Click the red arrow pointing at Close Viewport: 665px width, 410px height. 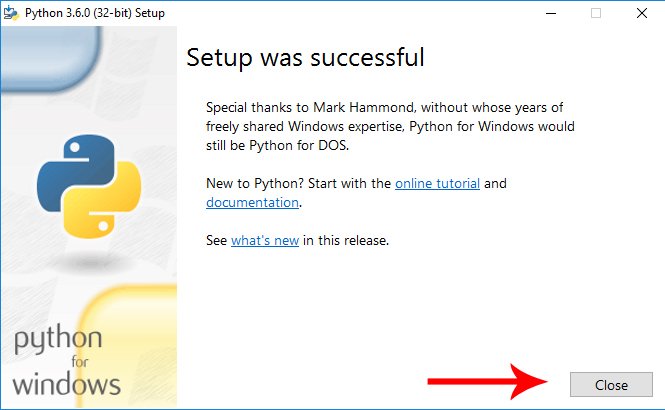(x=487, y=382)
